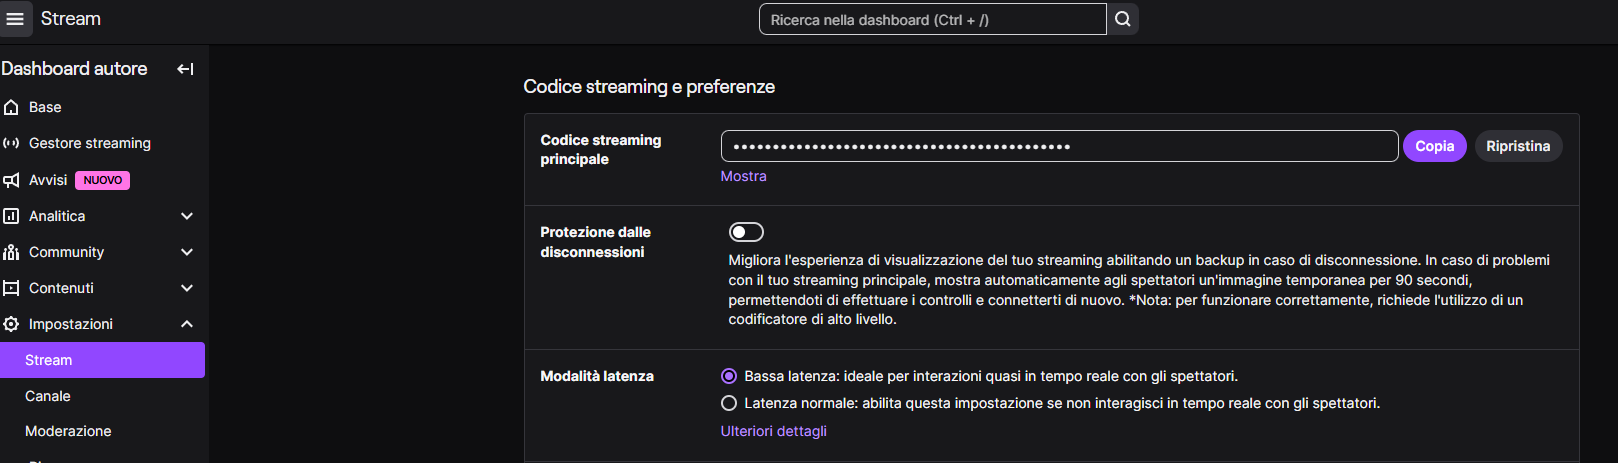The height and width of the screenshot is (463, 1618).
Task: Click the Mostra link to reveal key
Action: pos(743,176)
